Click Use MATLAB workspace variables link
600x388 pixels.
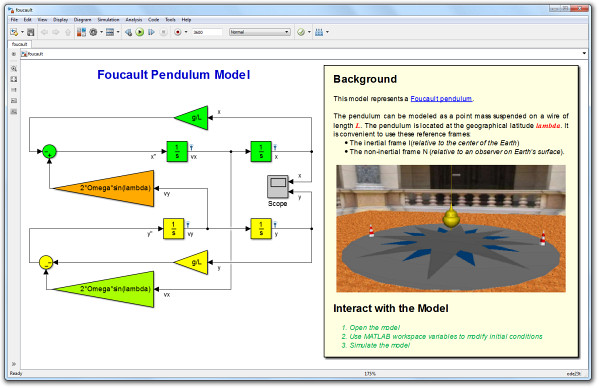pyautogui.click(x=446, y=336)
